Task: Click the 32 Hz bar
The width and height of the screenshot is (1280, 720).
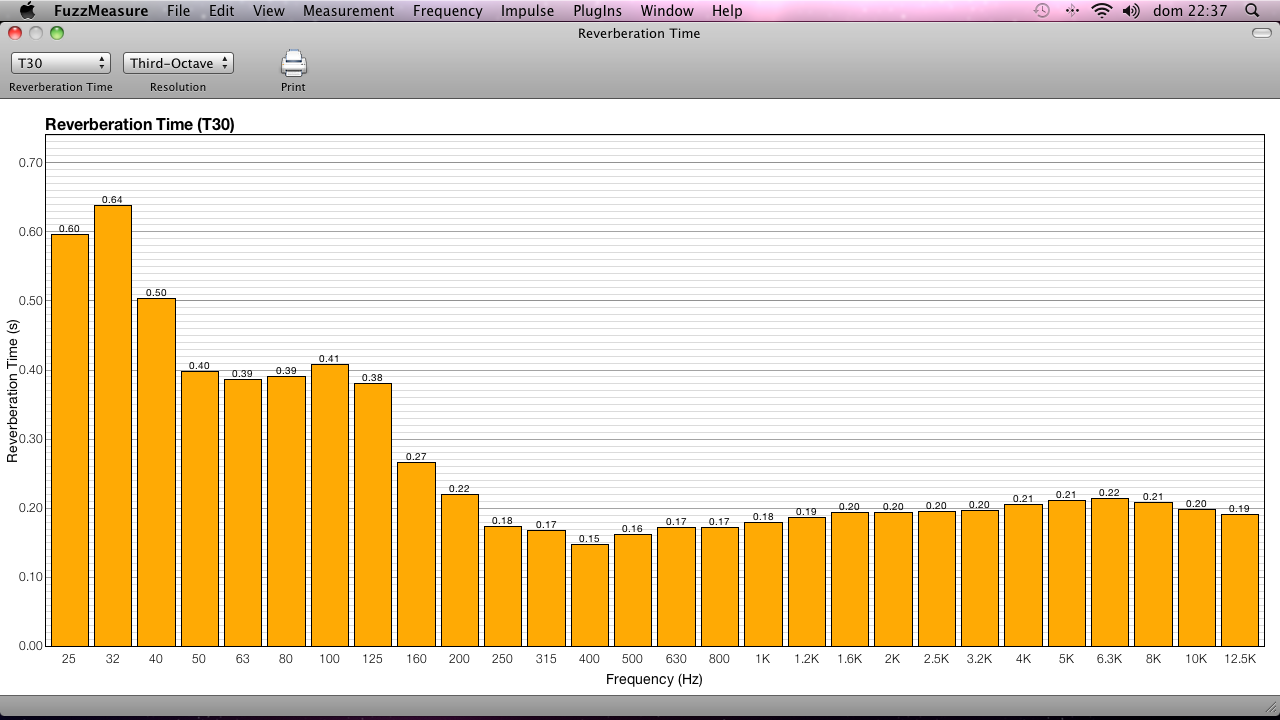Action: [x=113, y=425]
